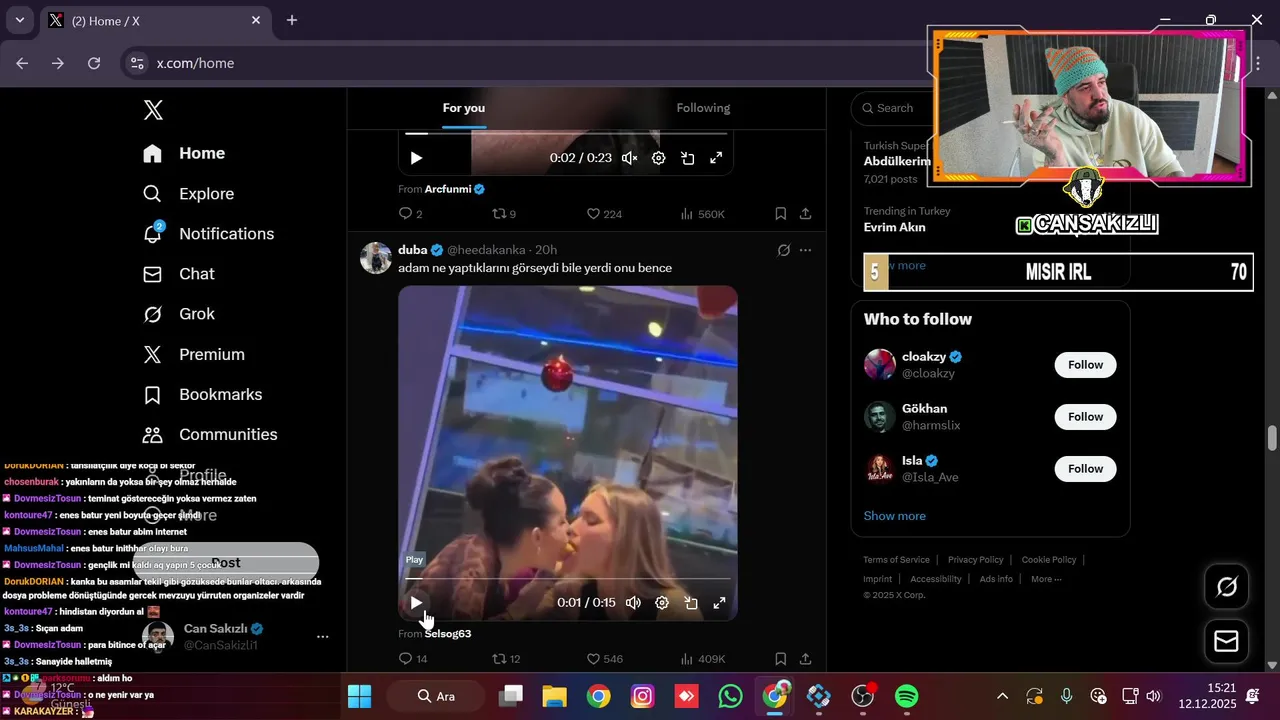Open duba's profile avatar
The image size is (1280, 720).
tap(376, 257)
